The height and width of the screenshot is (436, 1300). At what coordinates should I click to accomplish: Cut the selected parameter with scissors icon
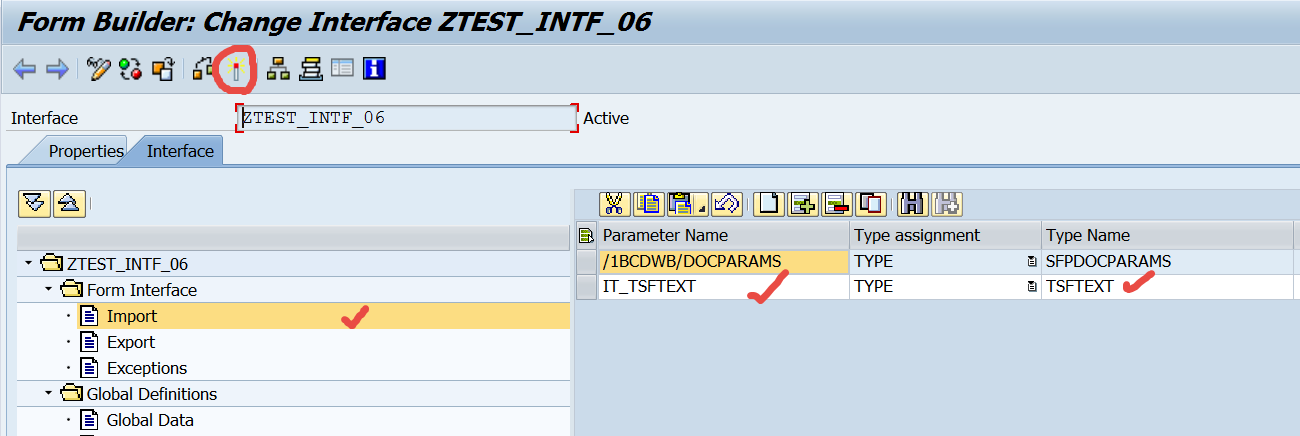(x=614, y=204)
